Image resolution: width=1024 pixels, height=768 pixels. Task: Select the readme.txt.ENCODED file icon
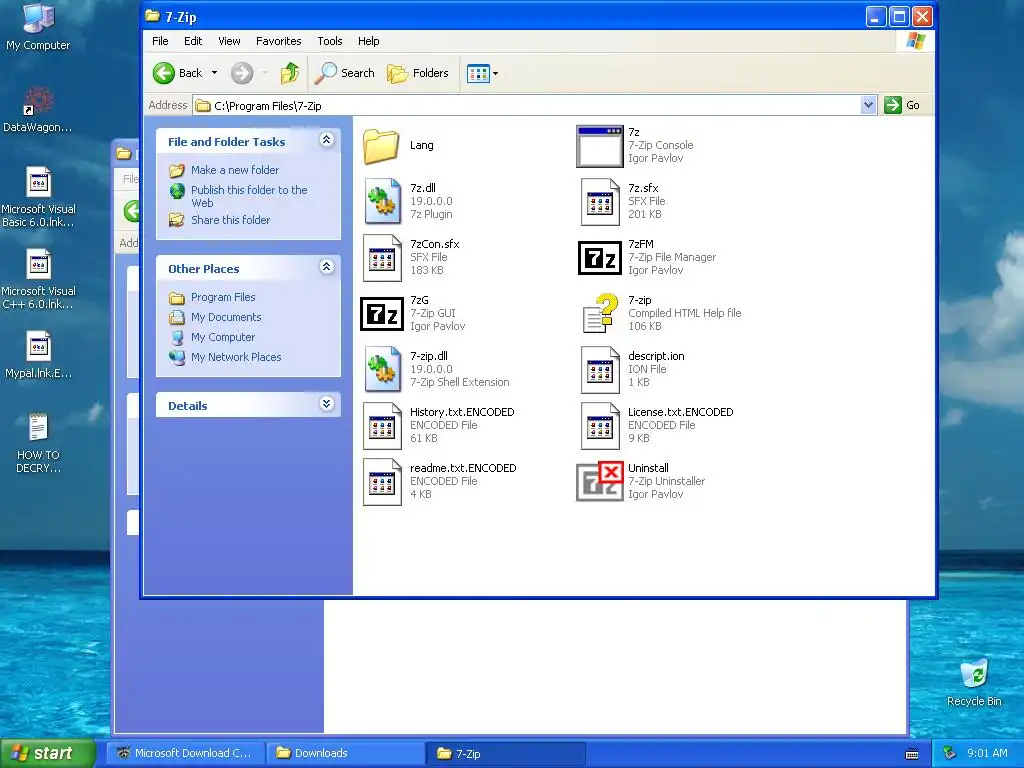tap(383, 481)
